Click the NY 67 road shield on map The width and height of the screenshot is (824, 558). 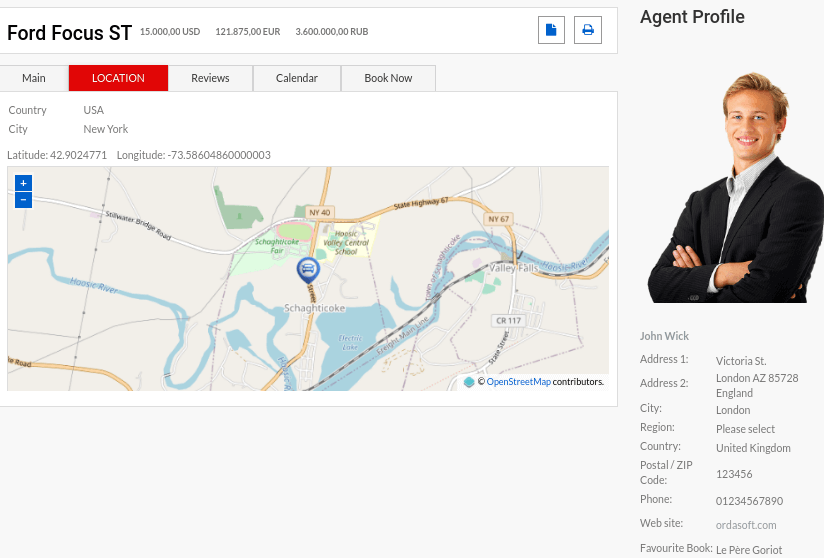[x=498, y=219]
